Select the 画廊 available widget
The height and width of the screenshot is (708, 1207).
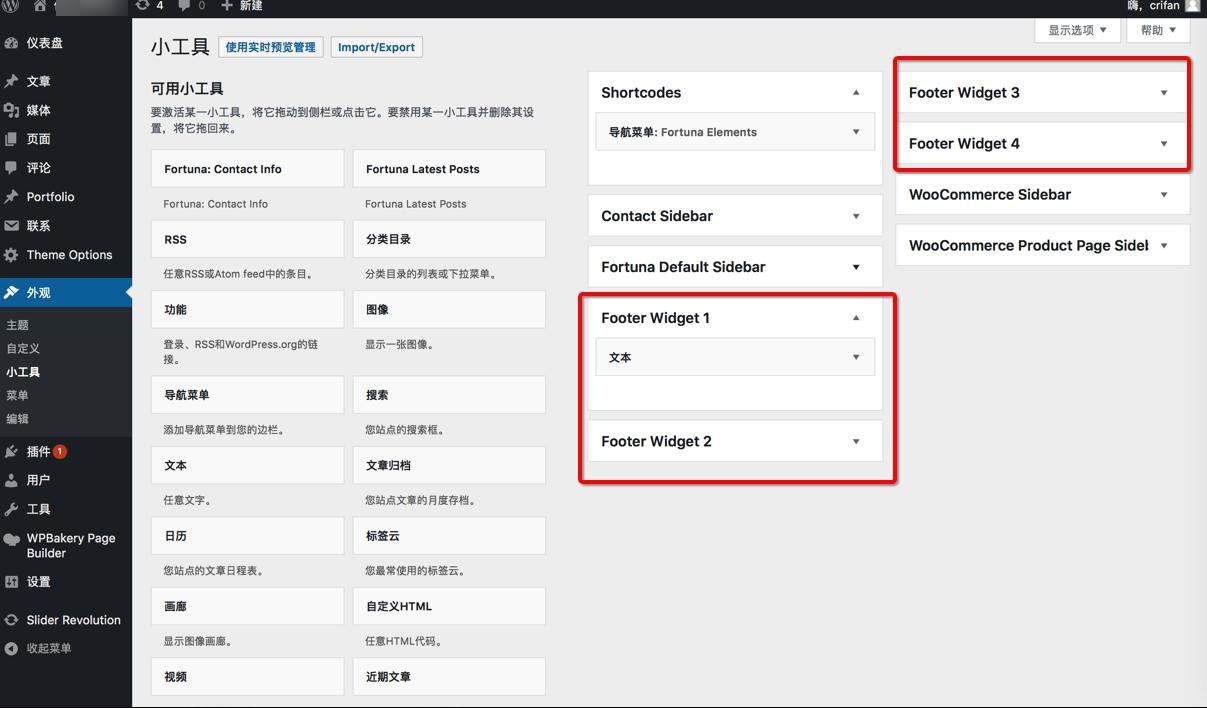(x=247, y=606)
